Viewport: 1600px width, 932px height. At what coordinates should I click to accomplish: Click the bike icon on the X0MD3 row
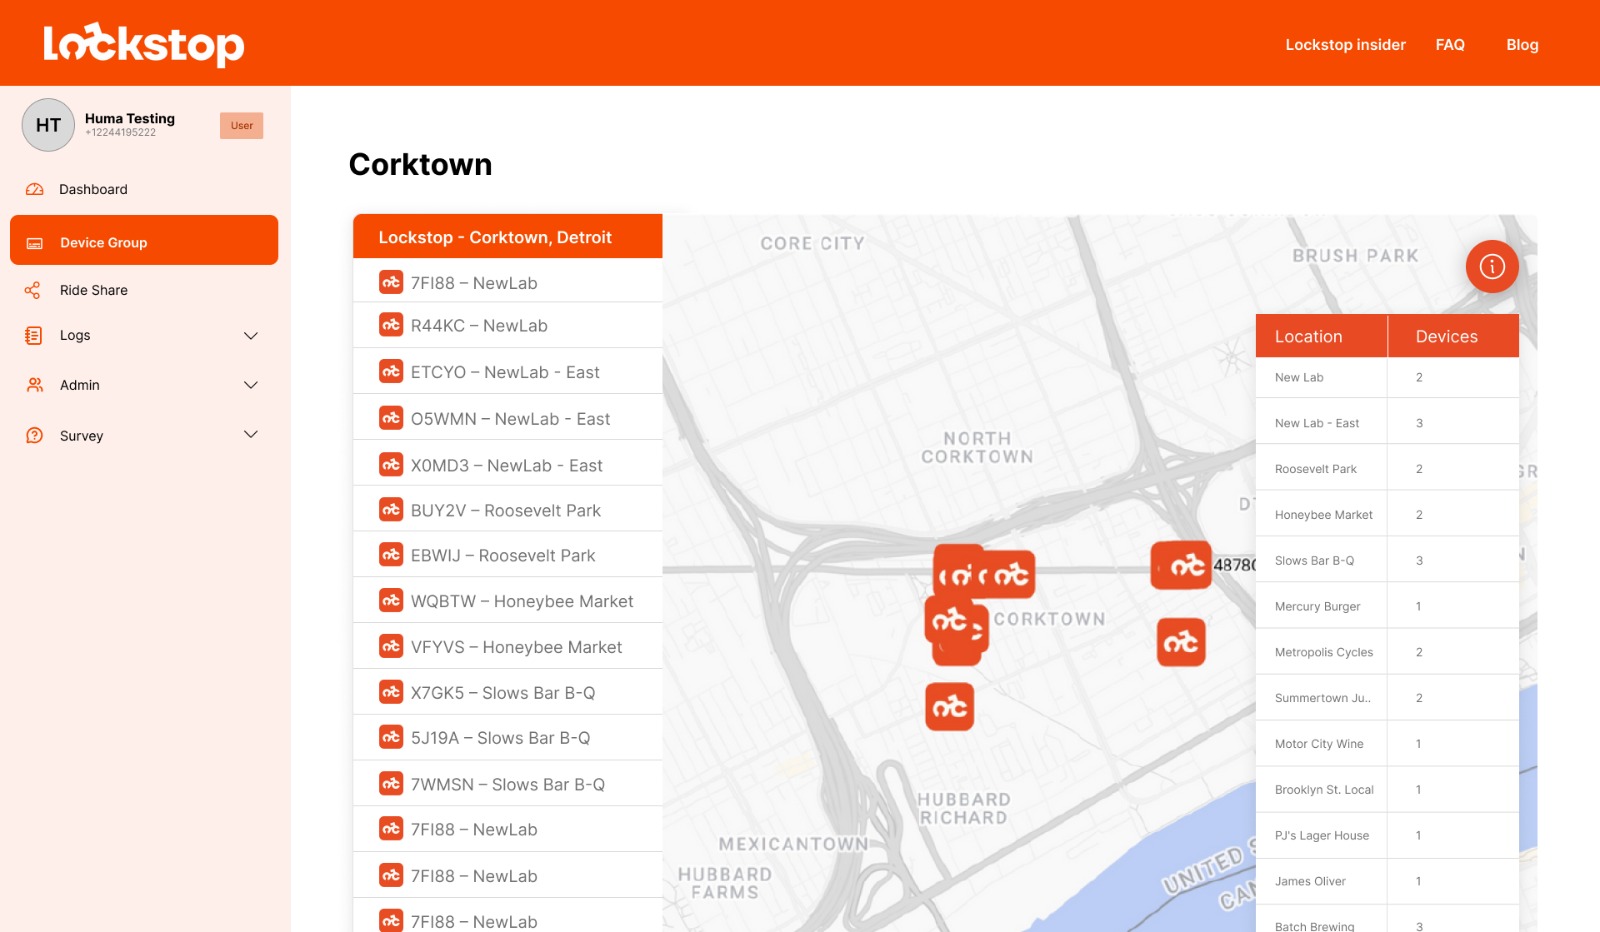click(x=391, y=465)
